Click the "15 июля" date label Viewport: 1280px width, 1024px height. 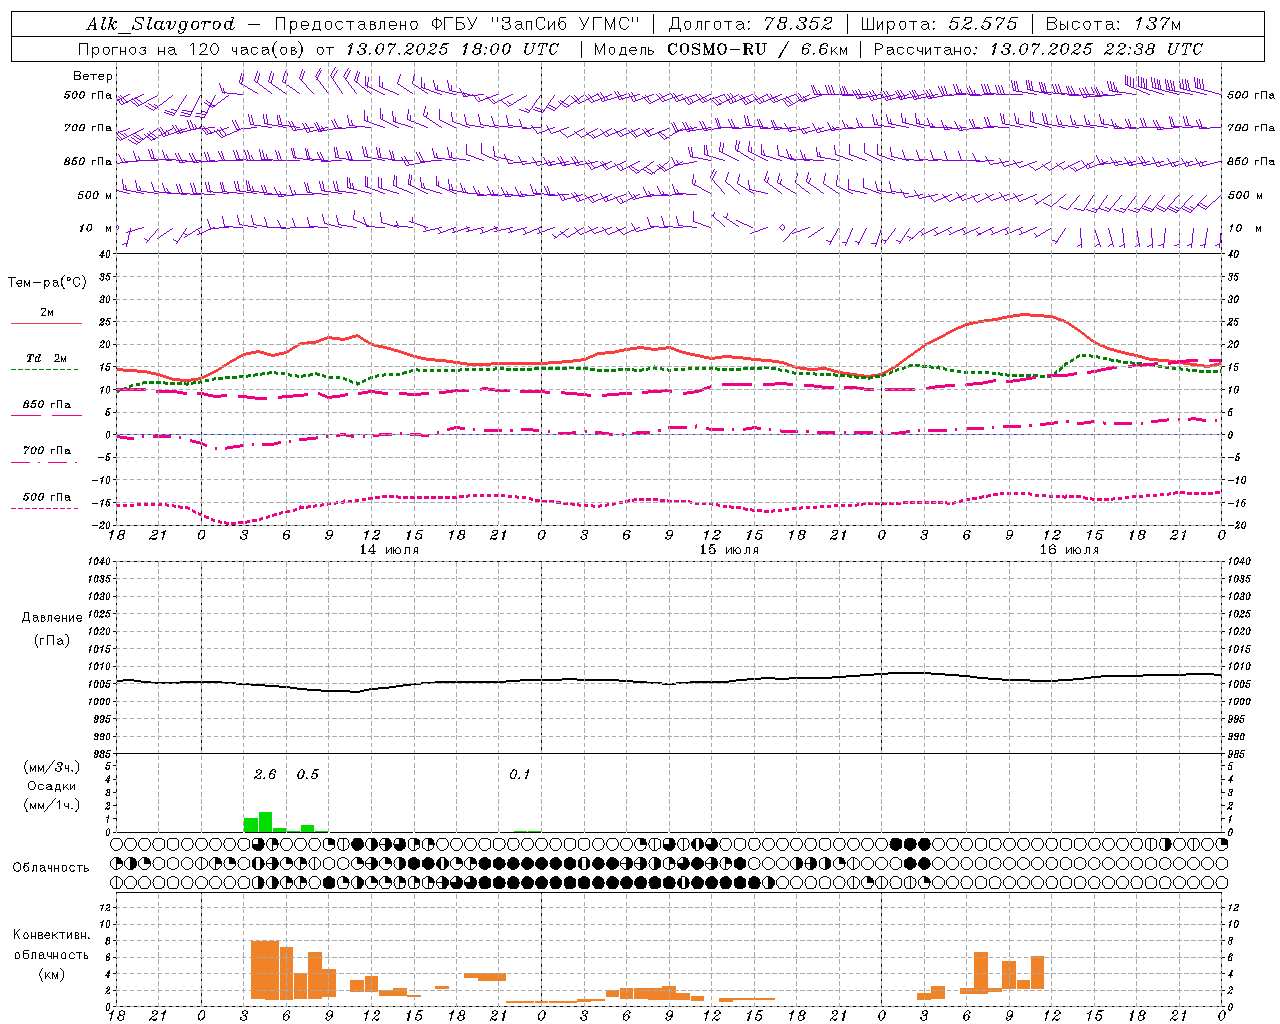729,550
